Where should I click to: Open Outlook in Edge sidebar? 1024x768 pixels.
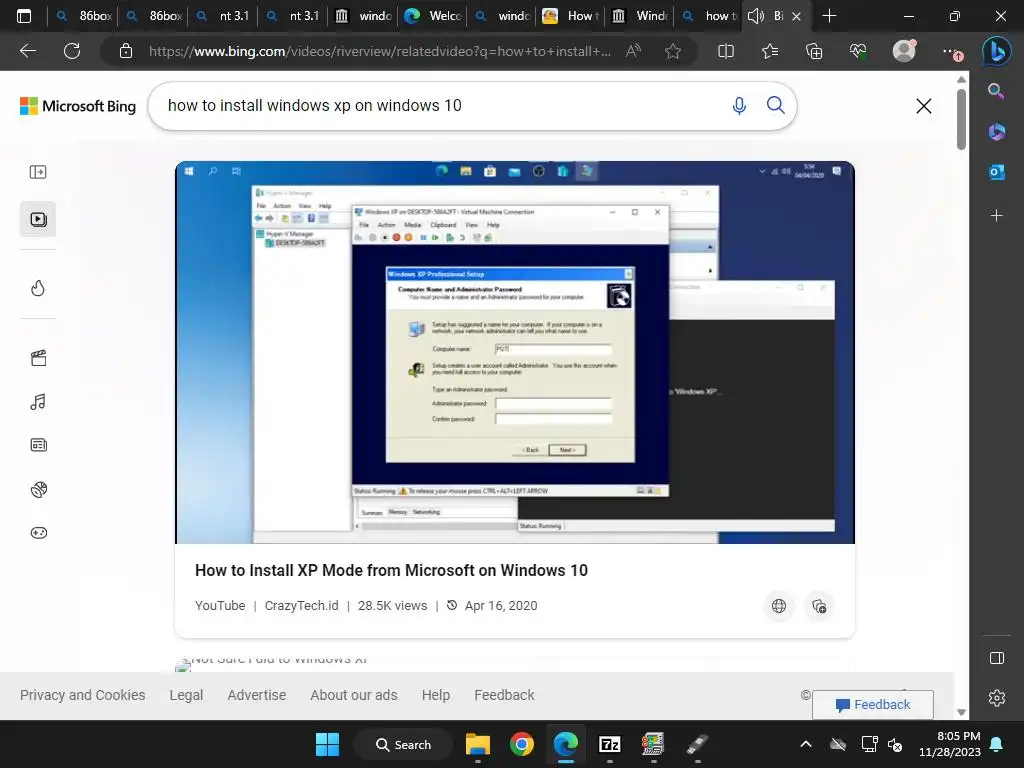996,172
